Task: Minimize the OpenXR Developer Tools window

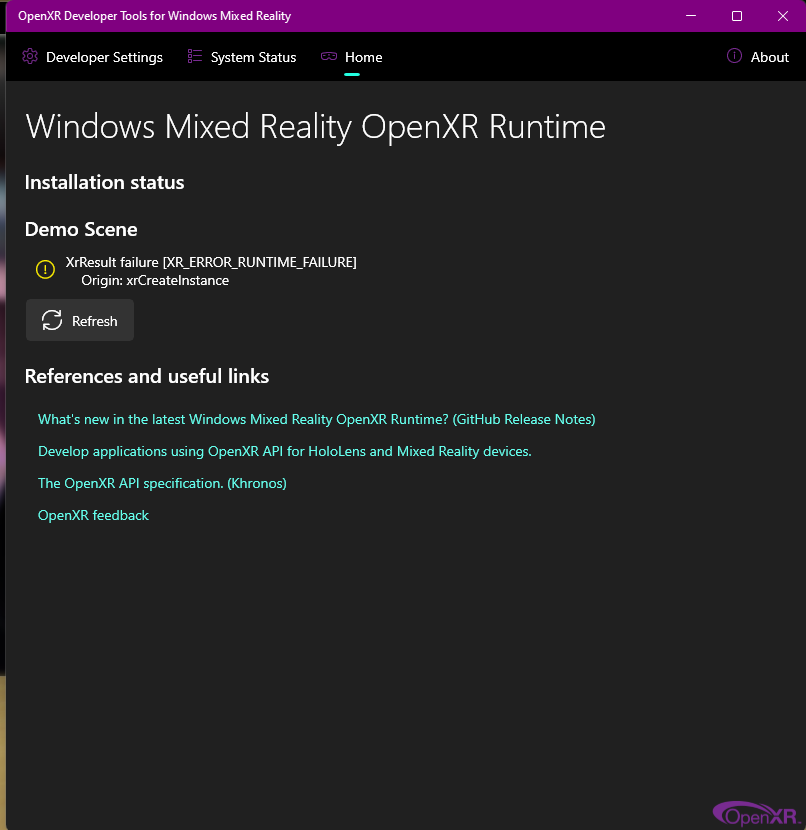Action: pyautogui.click(x=691, y=16)
